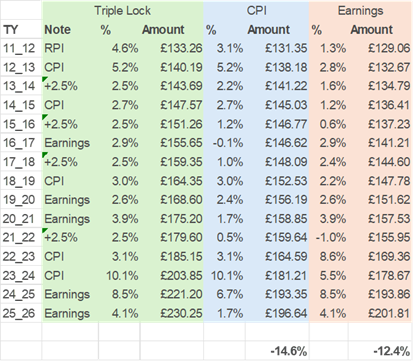The width and height of the screenshot is (413, 361).
Task: Select the £155.65 amount in row 16_17
Action: [172, 143]
